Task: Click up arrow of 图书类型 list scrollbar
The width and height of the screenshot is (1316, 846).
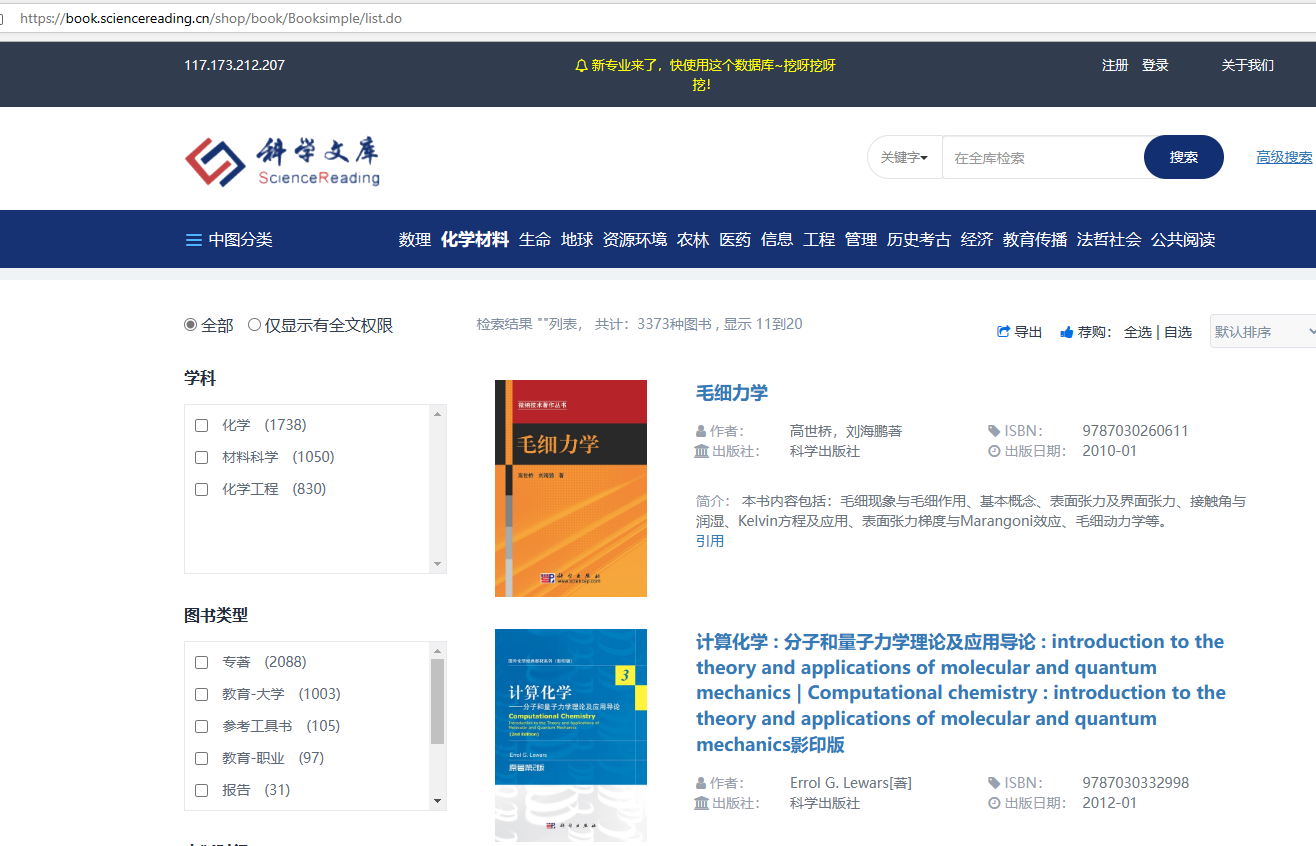Action: tap(437, 650)
